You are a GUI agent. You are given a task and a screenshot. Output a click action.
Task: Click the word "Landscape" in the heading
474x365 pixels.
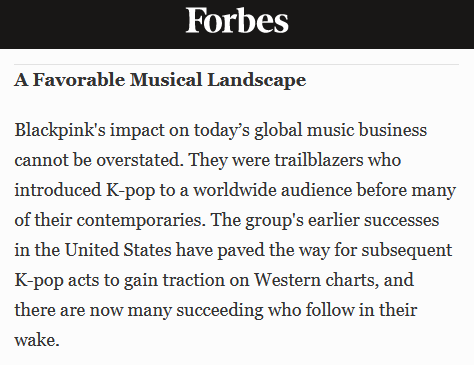pyautogui.click(x=257, y=80)
